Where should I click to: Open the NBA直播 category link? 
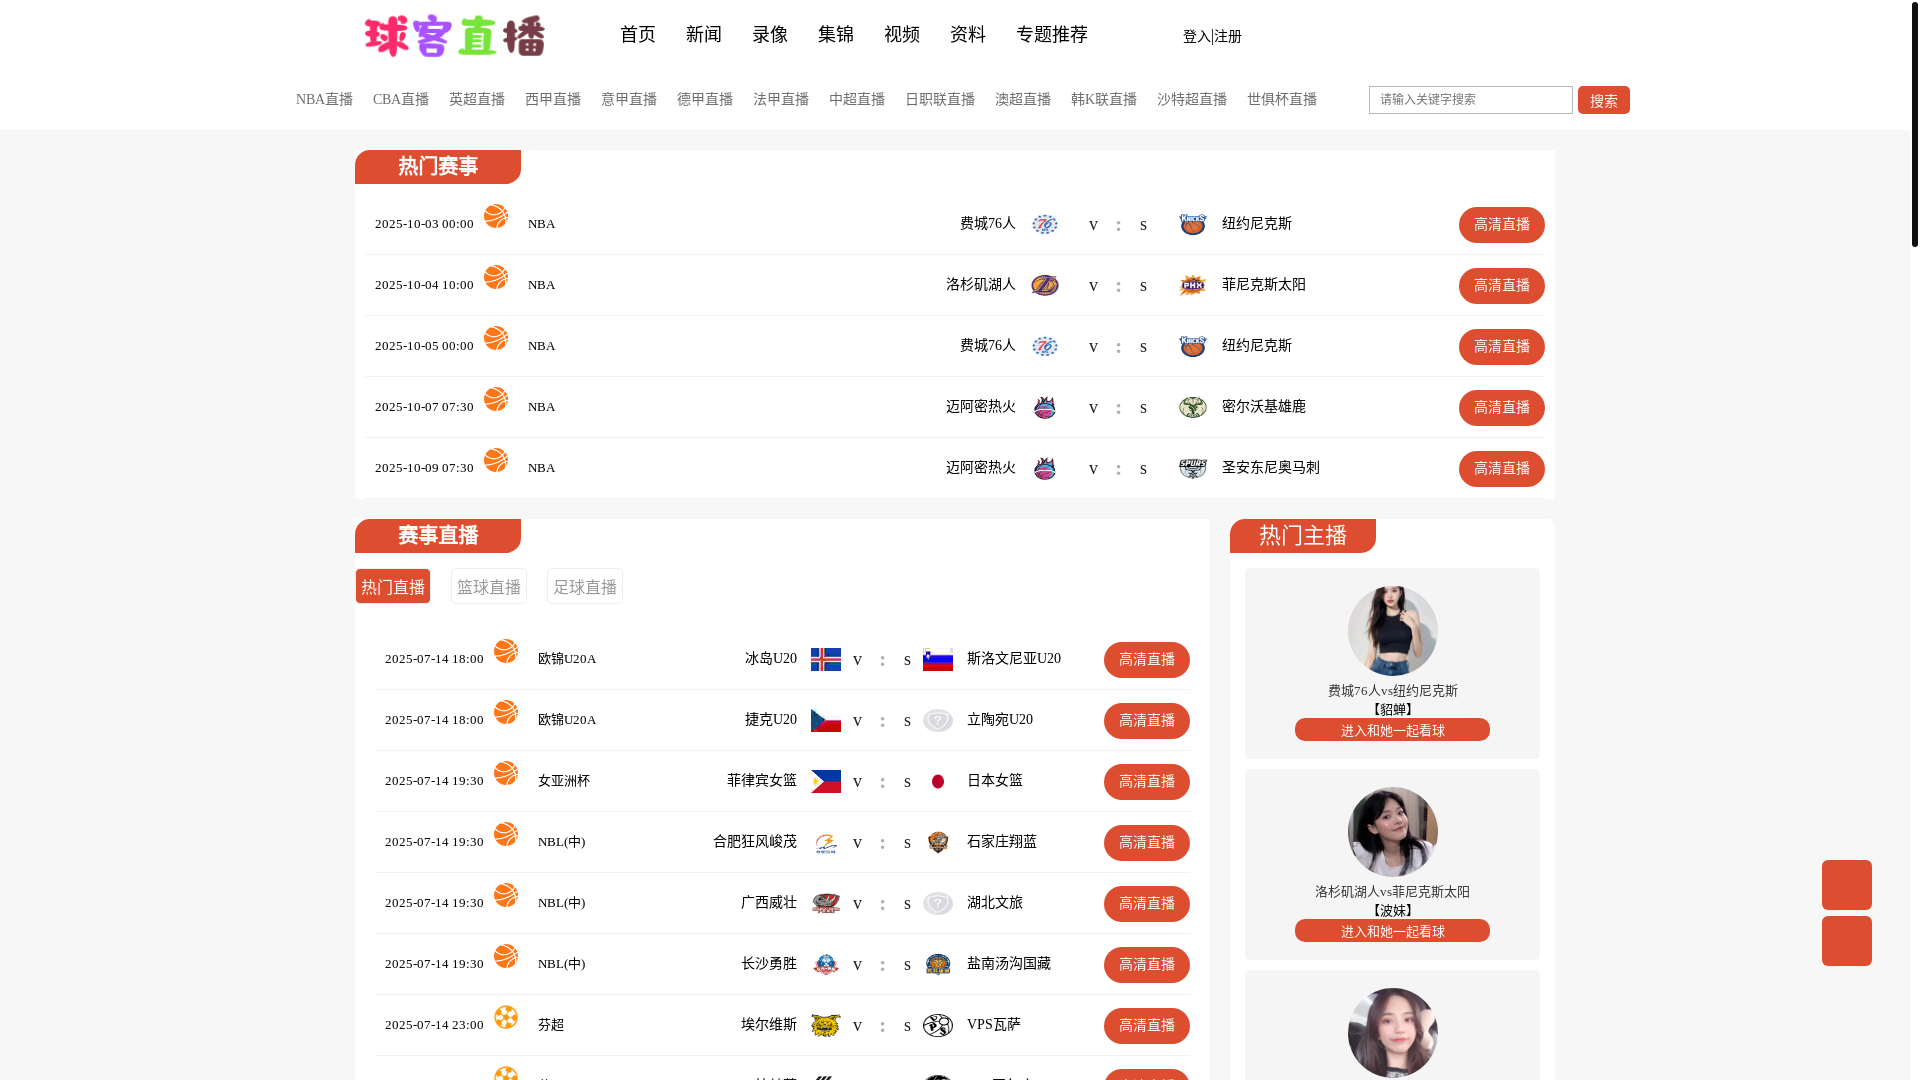tap(324, 99)
